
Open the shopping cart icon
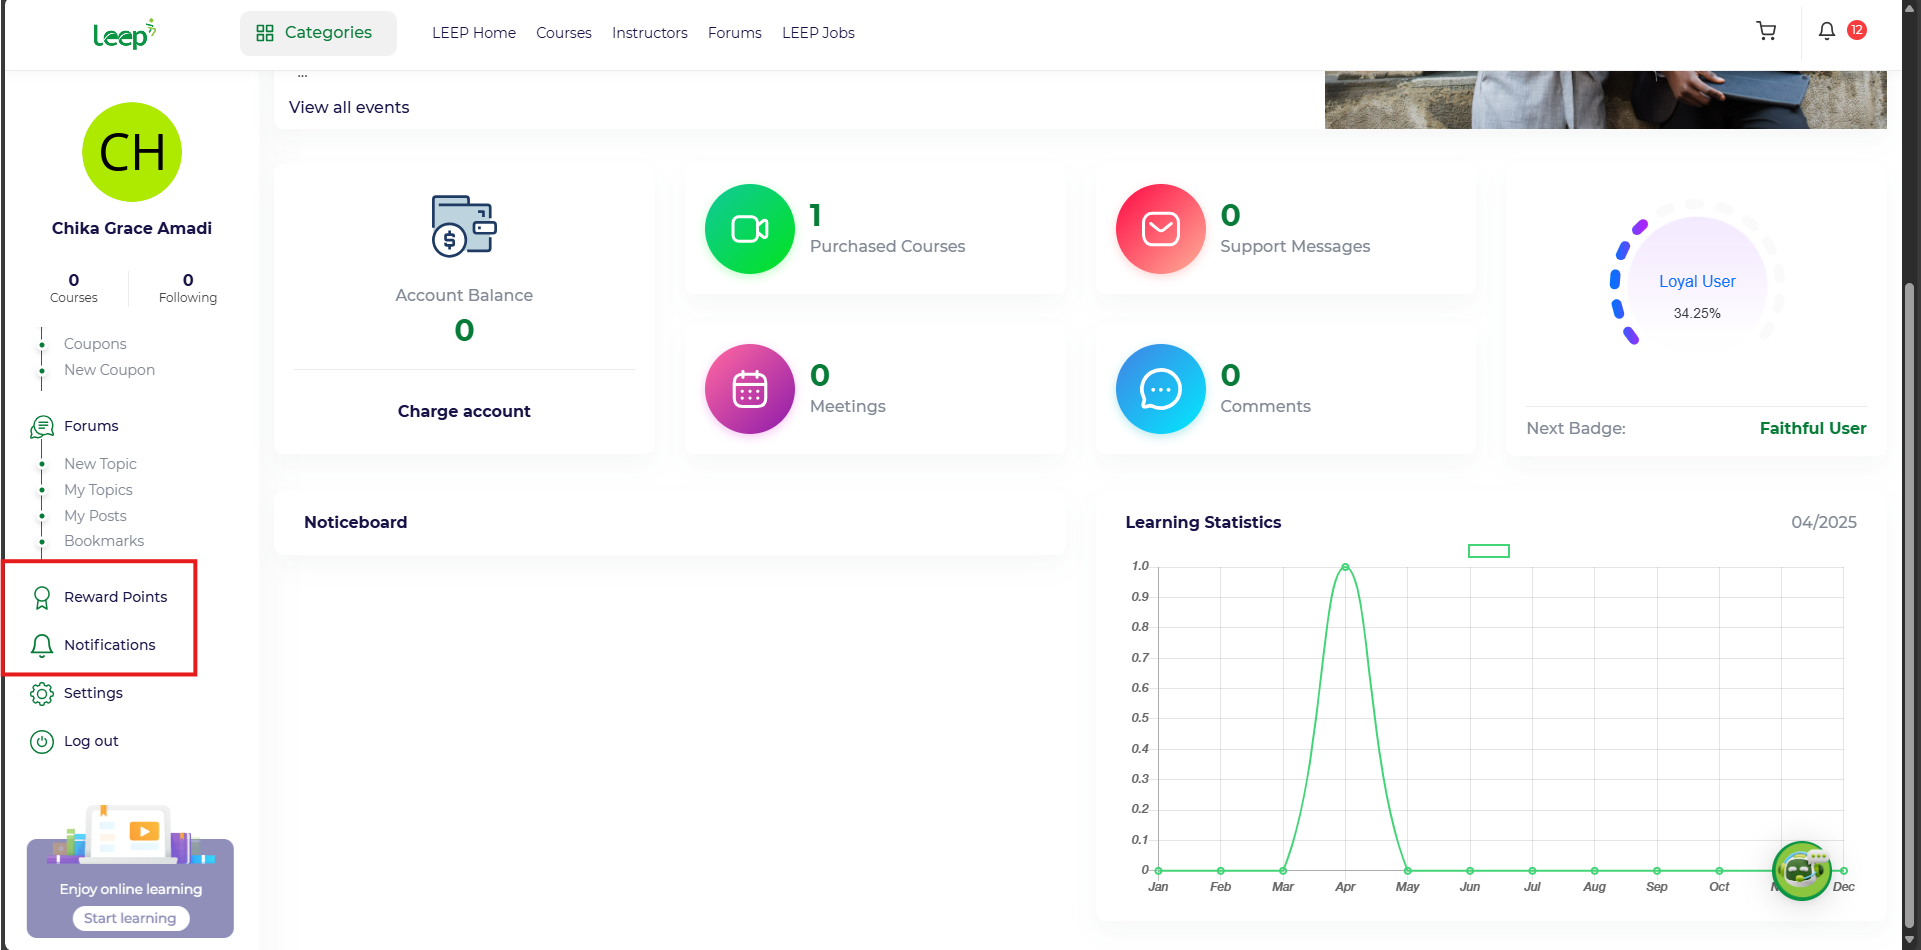pyautogui.click(x=1766, y=31)
